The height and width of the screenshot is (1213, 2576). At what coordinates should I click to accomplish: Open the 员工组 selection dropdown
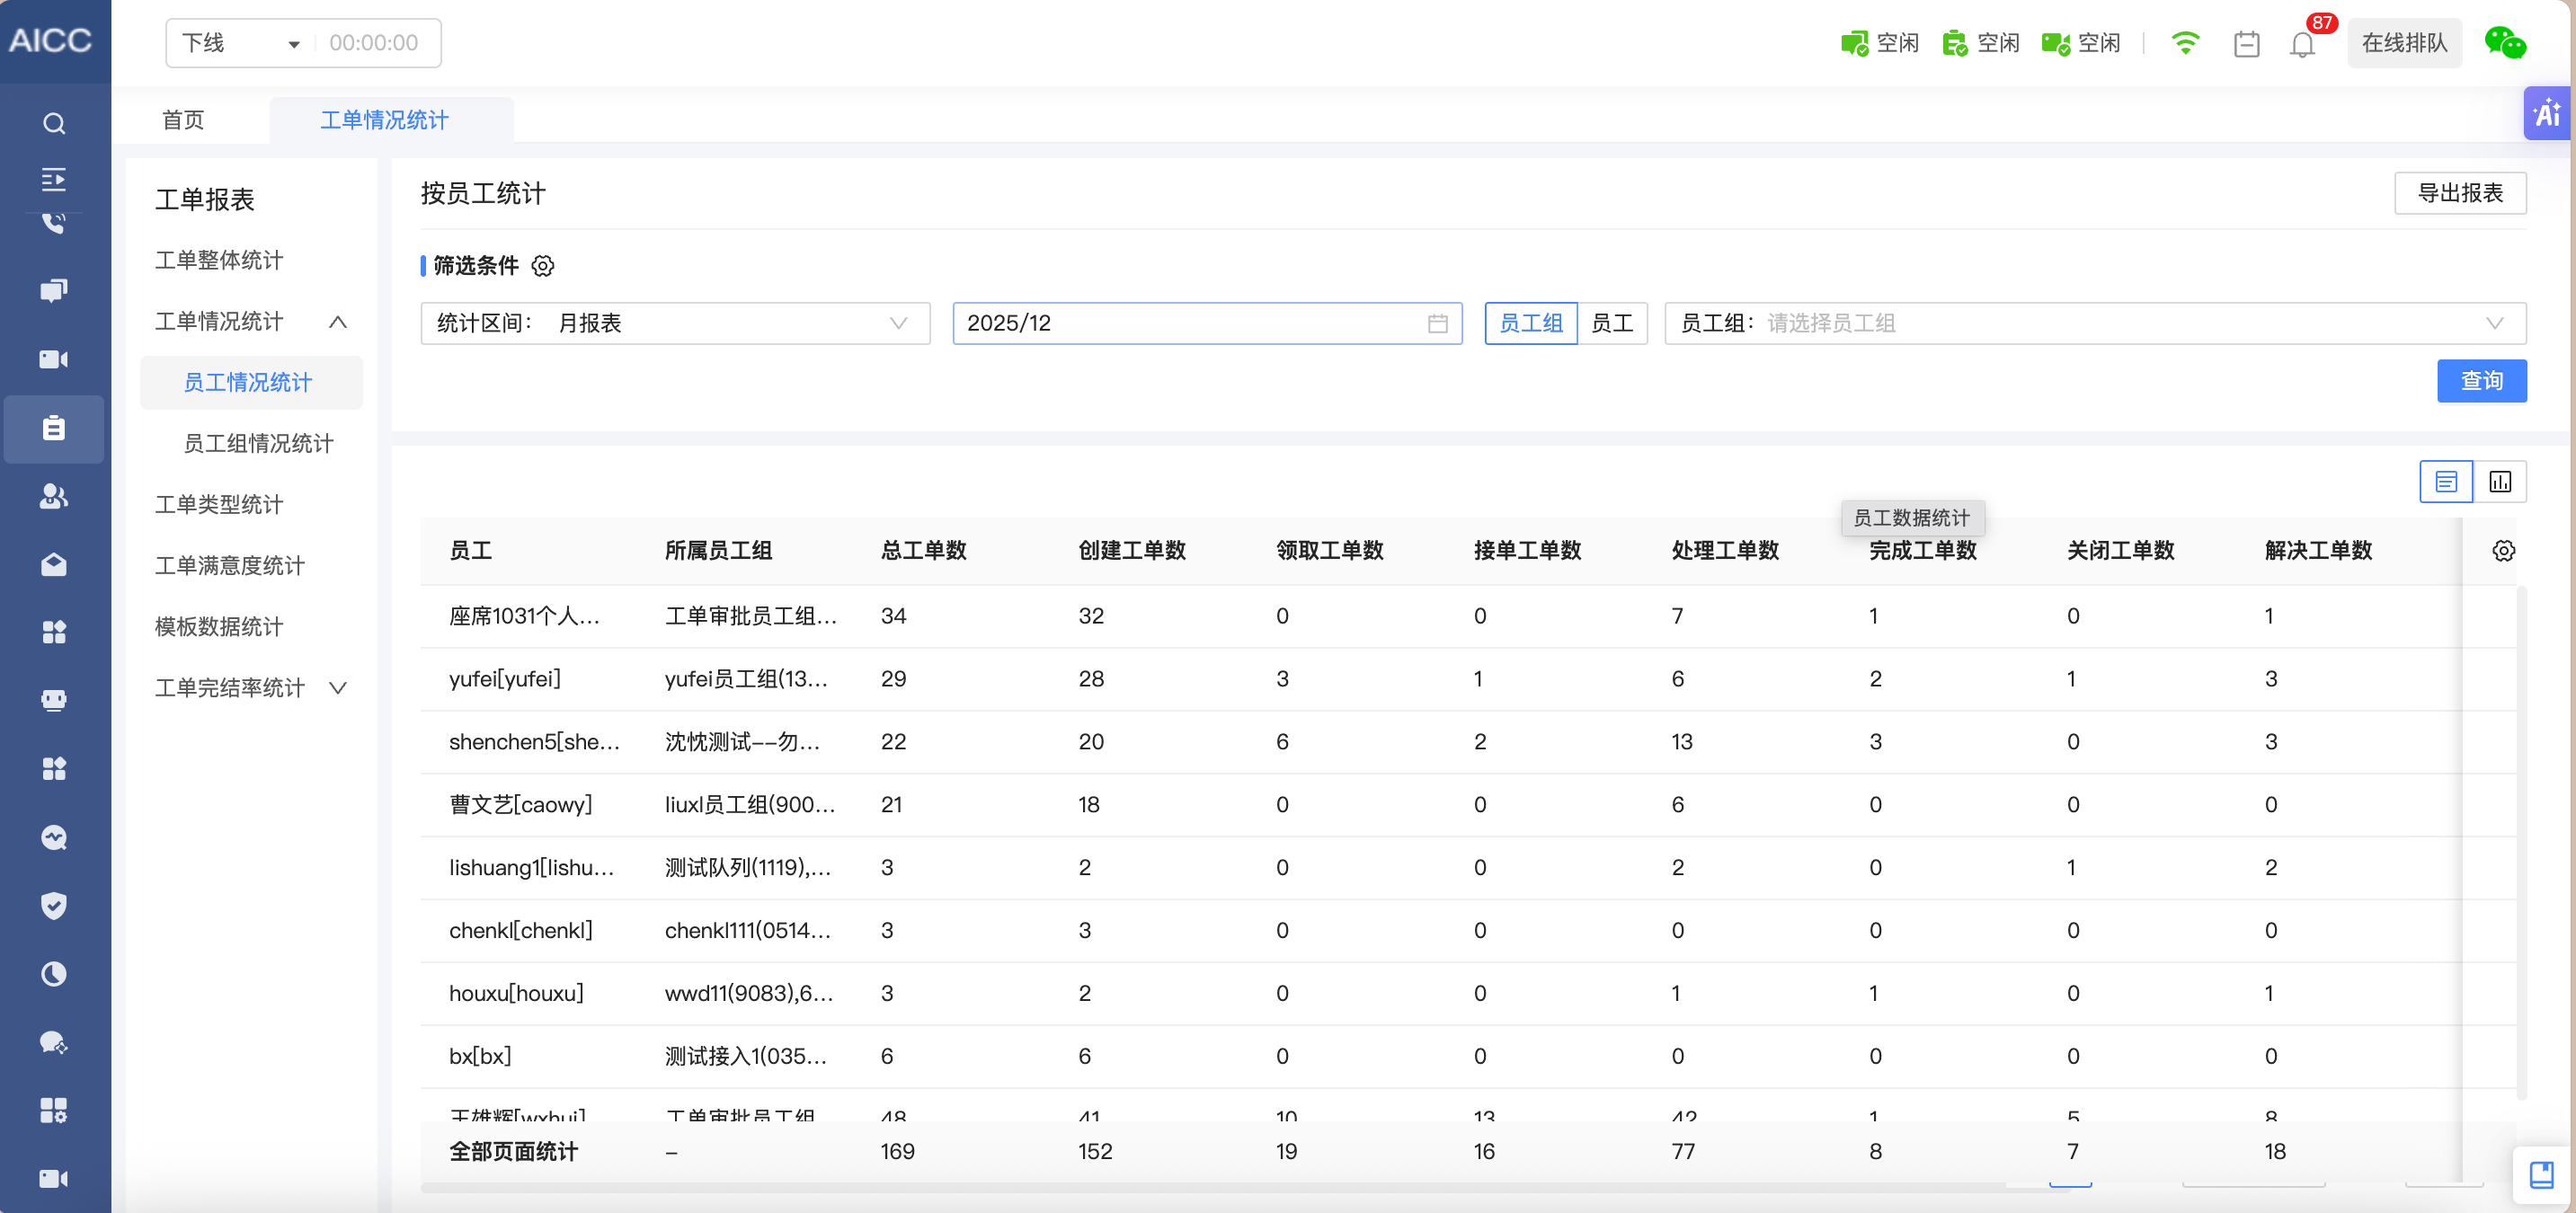2094,323
